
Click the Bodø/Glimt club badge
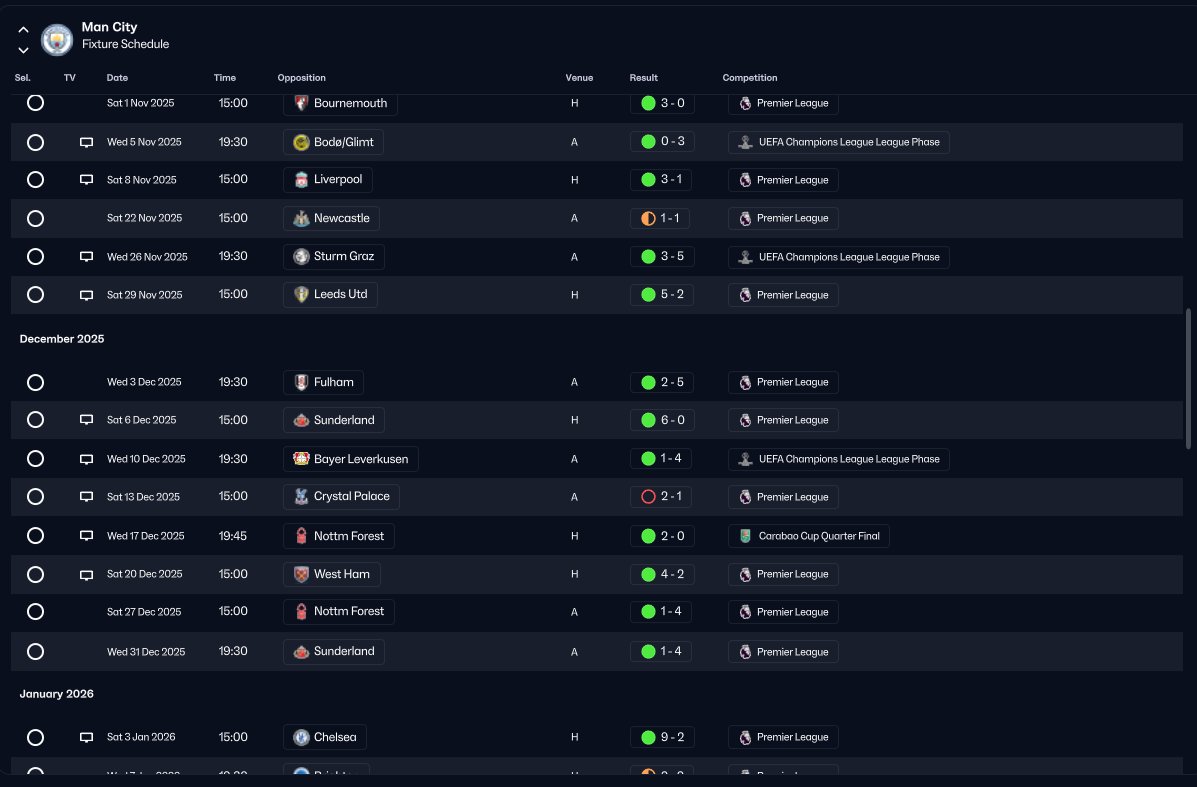click(x=301, y=142)
